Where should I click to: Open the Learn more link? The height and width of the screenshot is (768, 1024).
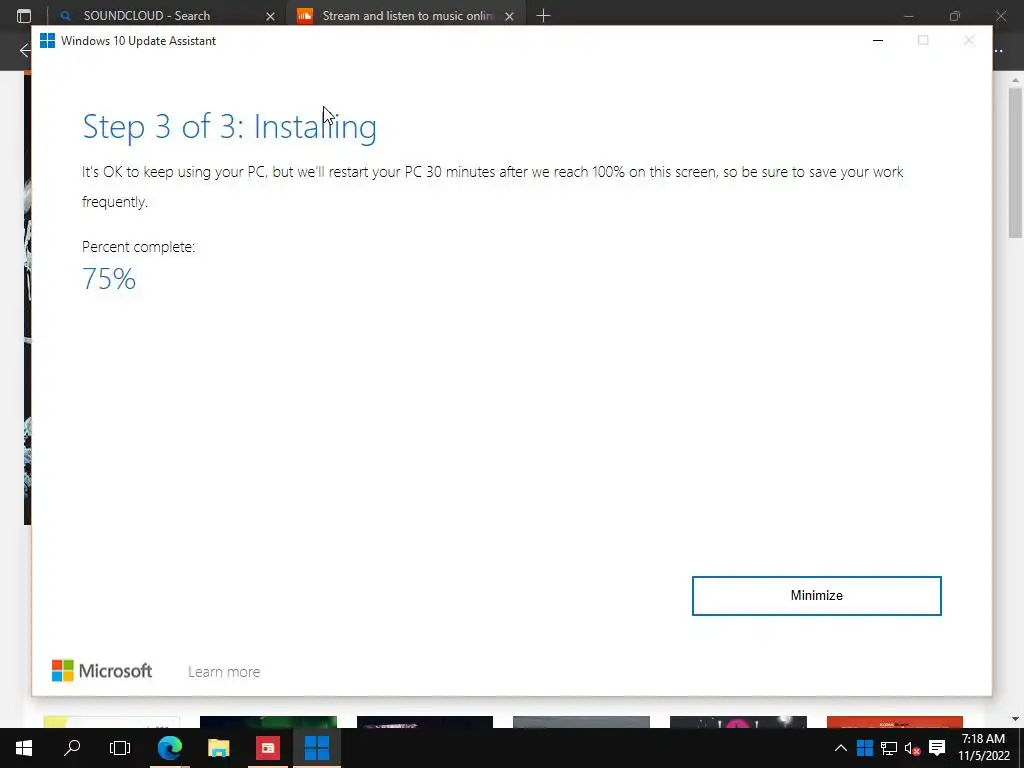click(224, 671)
